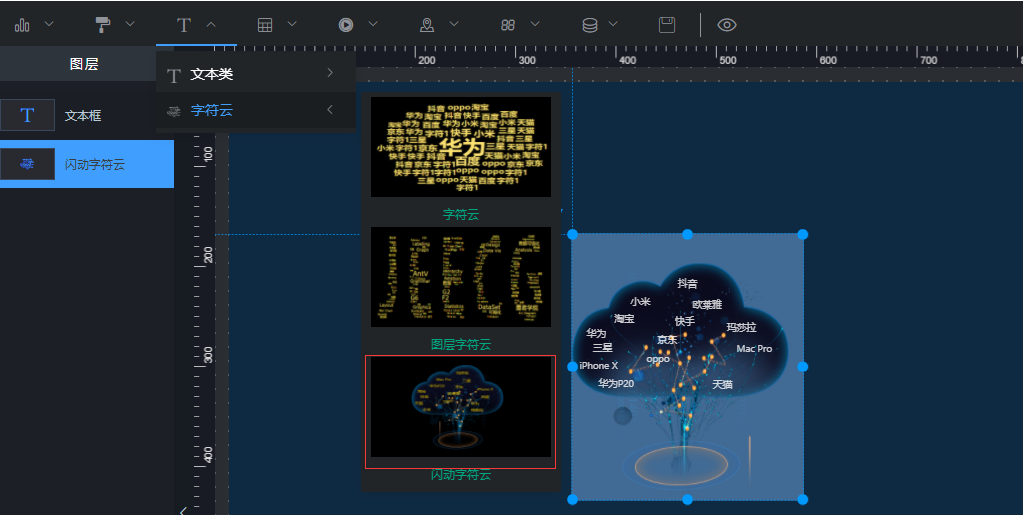This screenshot has width=1023, height=515.
Task: Open the four-squares widget icon
Action: (508, 25)
